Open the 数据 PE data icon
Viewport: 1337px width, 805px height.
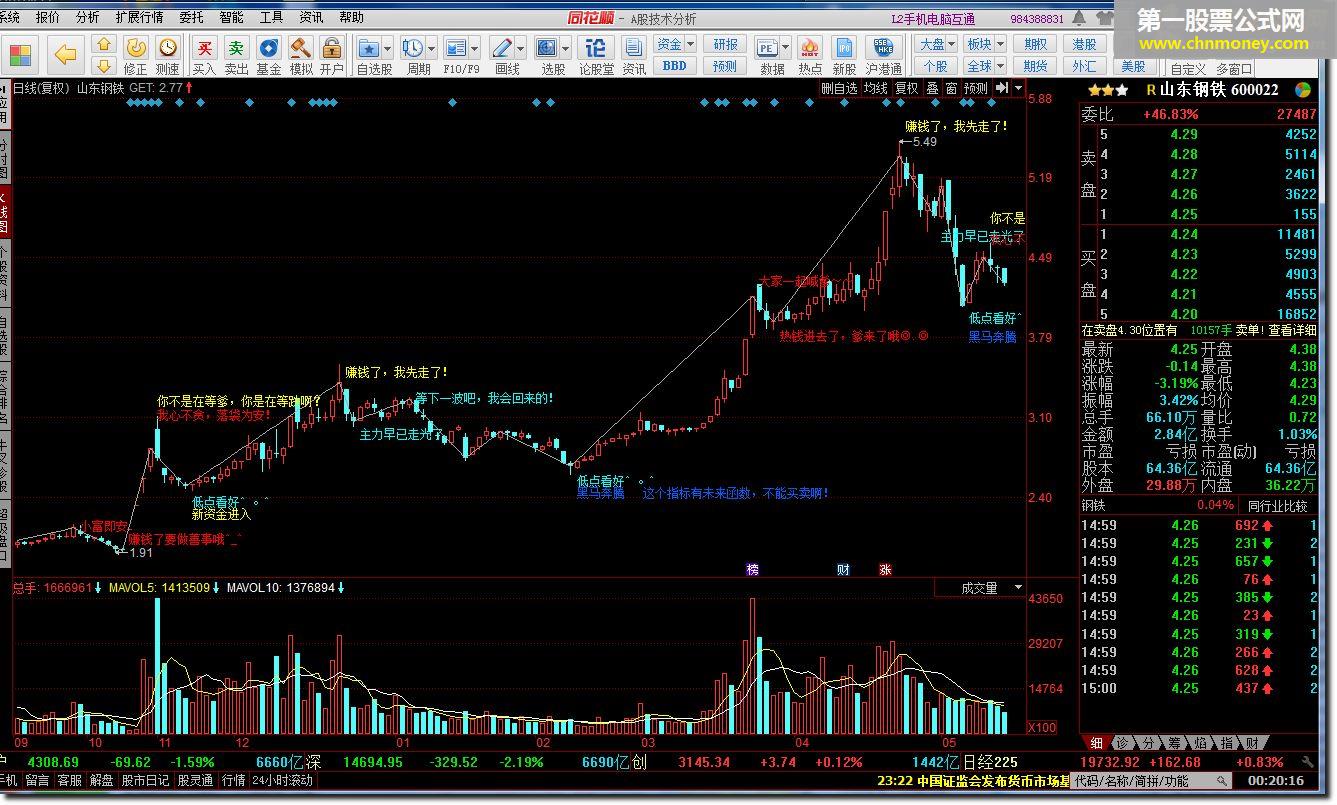coord(767,48)
